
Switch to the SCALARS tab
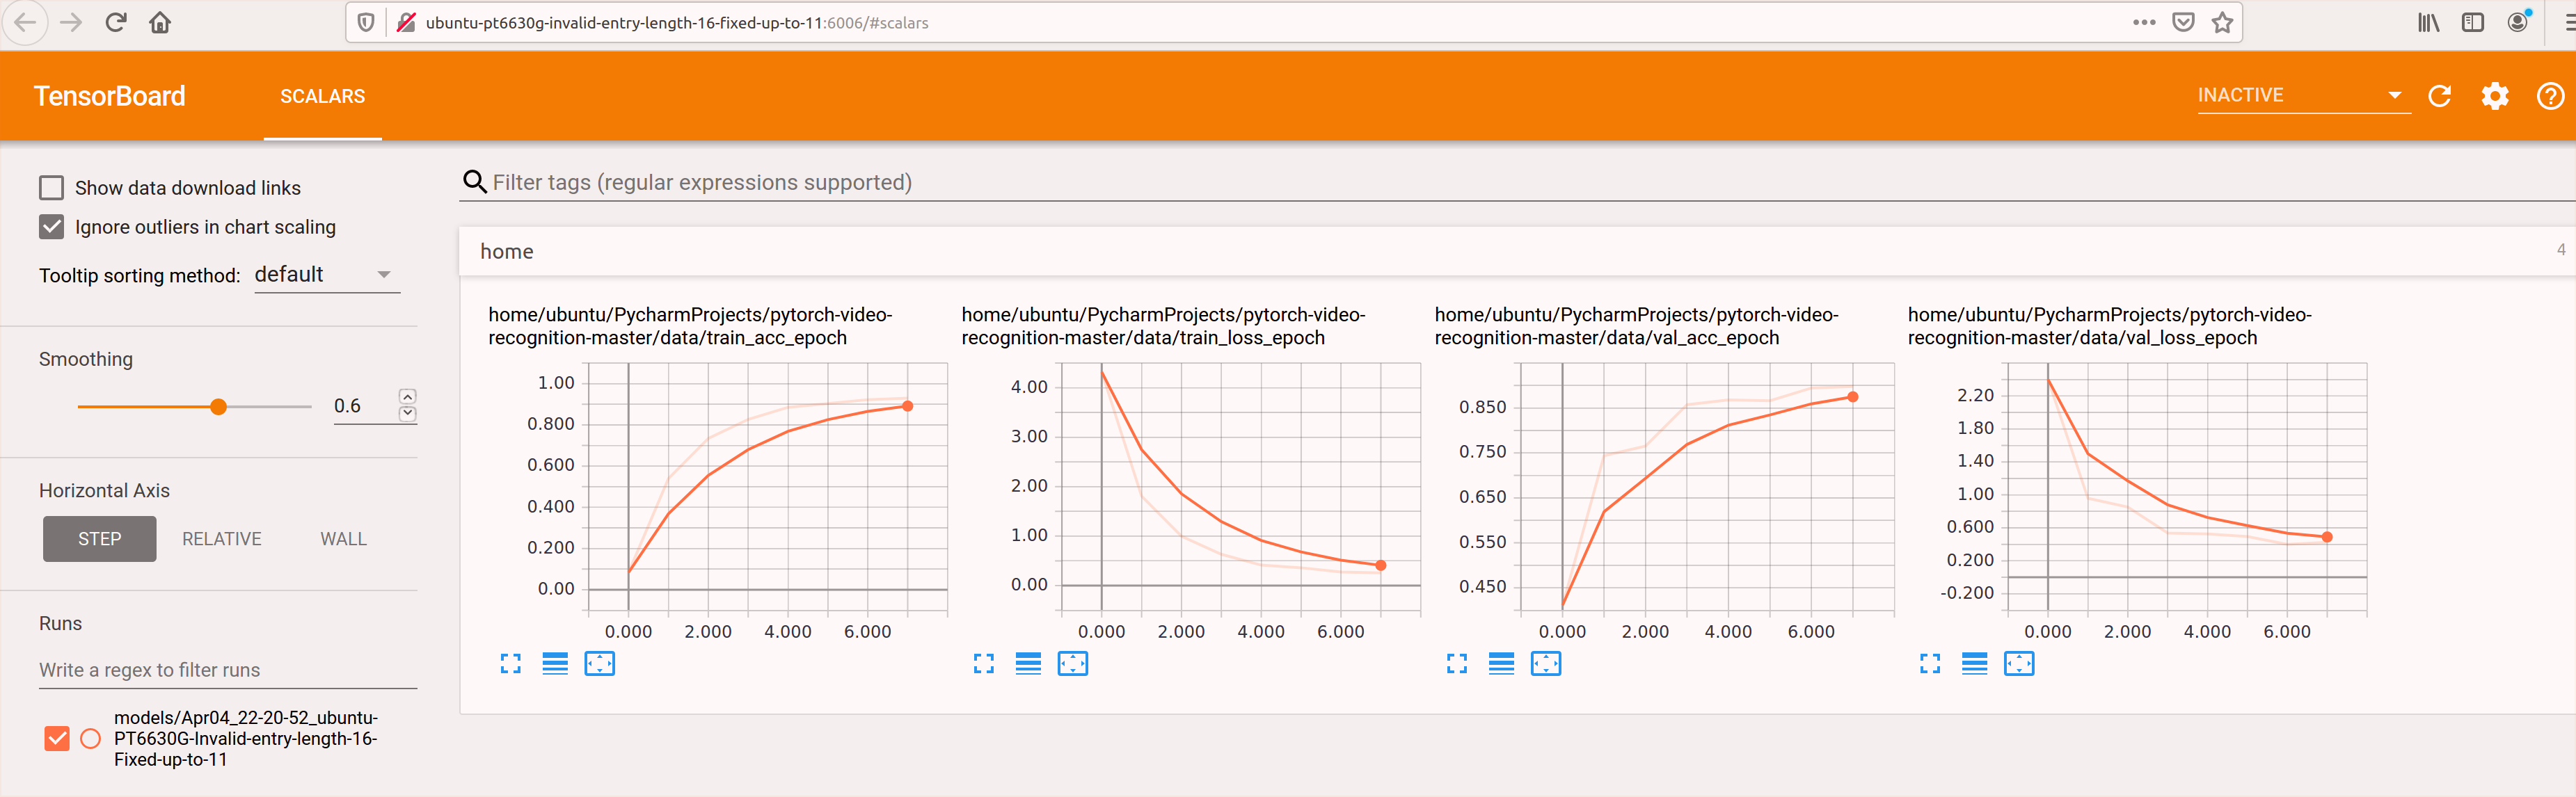(322, 96)
